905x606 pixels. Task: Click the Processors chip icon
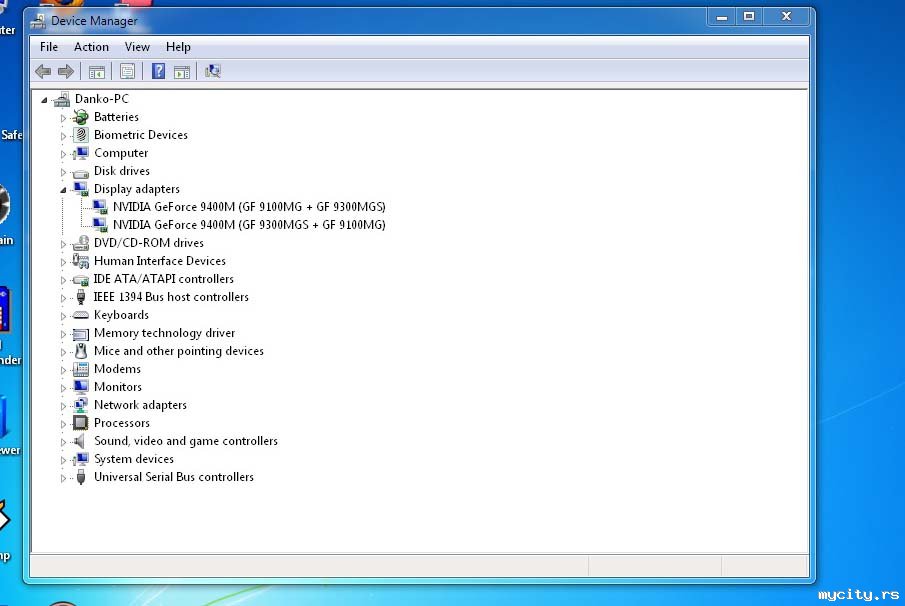coord(81,423)
